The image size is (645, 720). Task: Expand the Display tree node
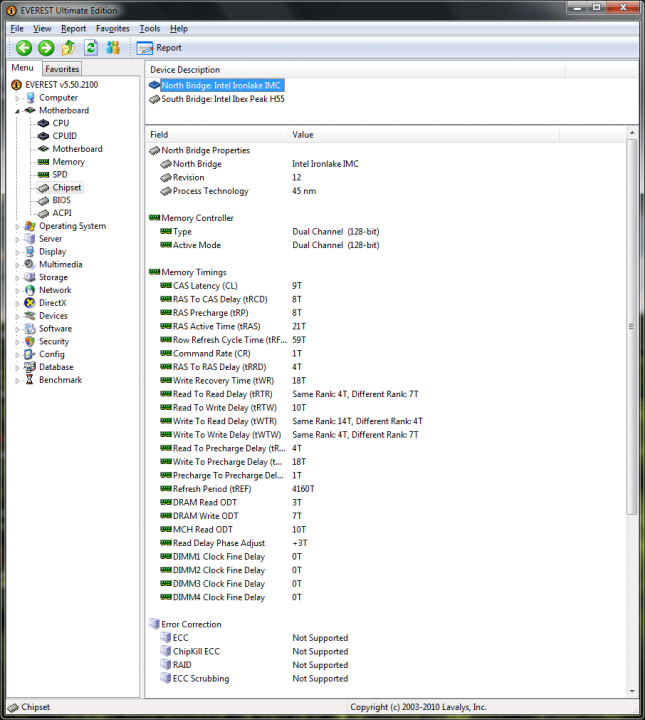click(17, 253)
